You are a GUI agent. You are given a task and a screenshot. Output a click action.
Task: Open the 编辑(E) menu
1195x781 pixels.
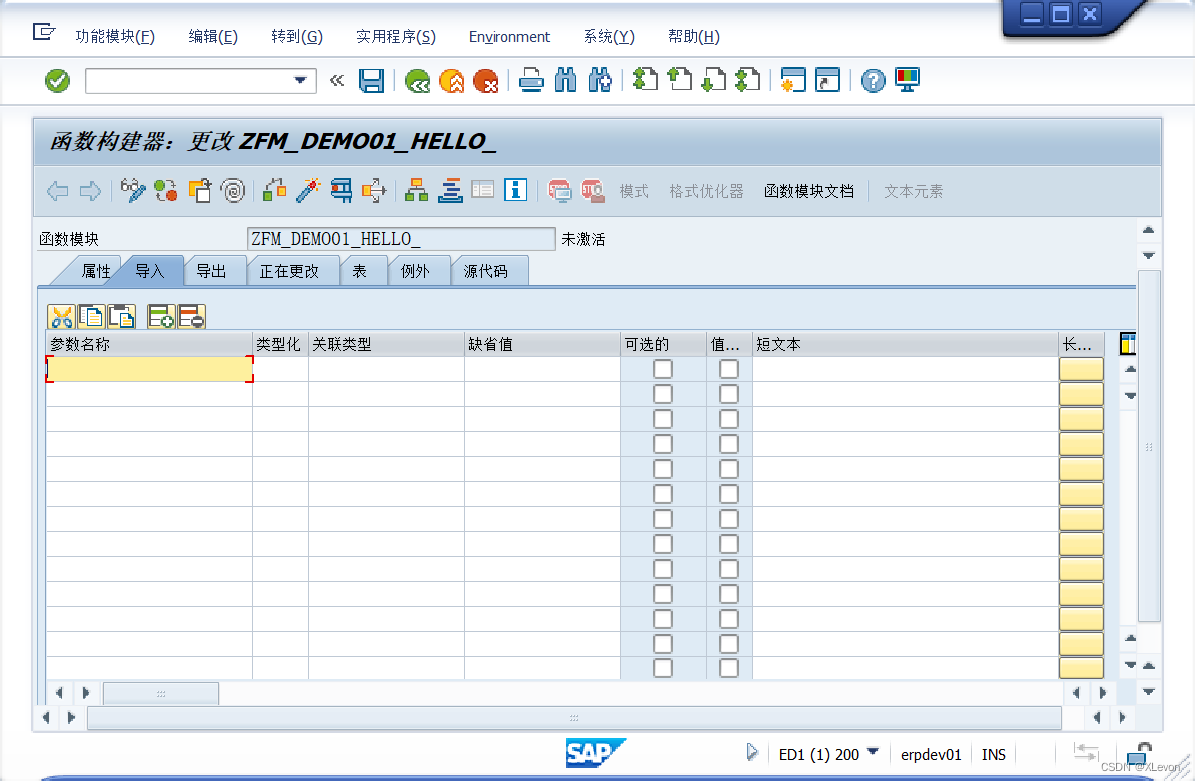point(213,37)
